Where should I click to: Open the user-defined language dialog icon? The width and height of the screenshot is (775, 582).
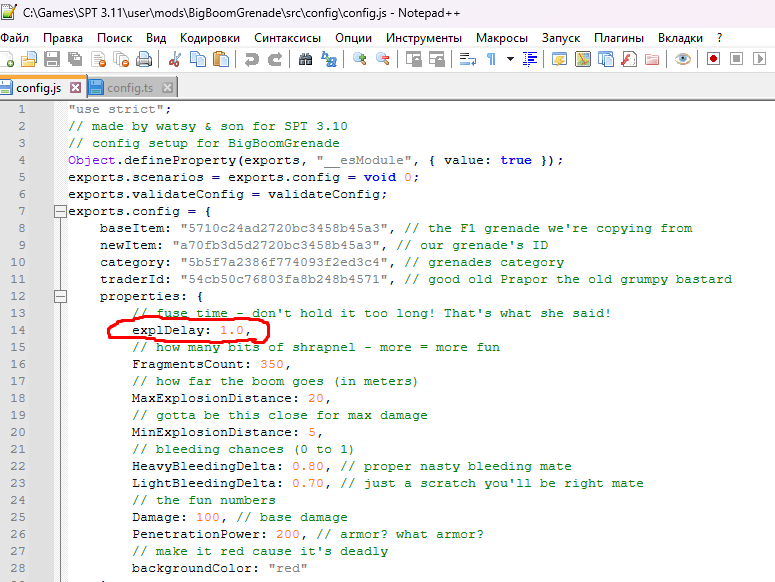tap(560, 59)
